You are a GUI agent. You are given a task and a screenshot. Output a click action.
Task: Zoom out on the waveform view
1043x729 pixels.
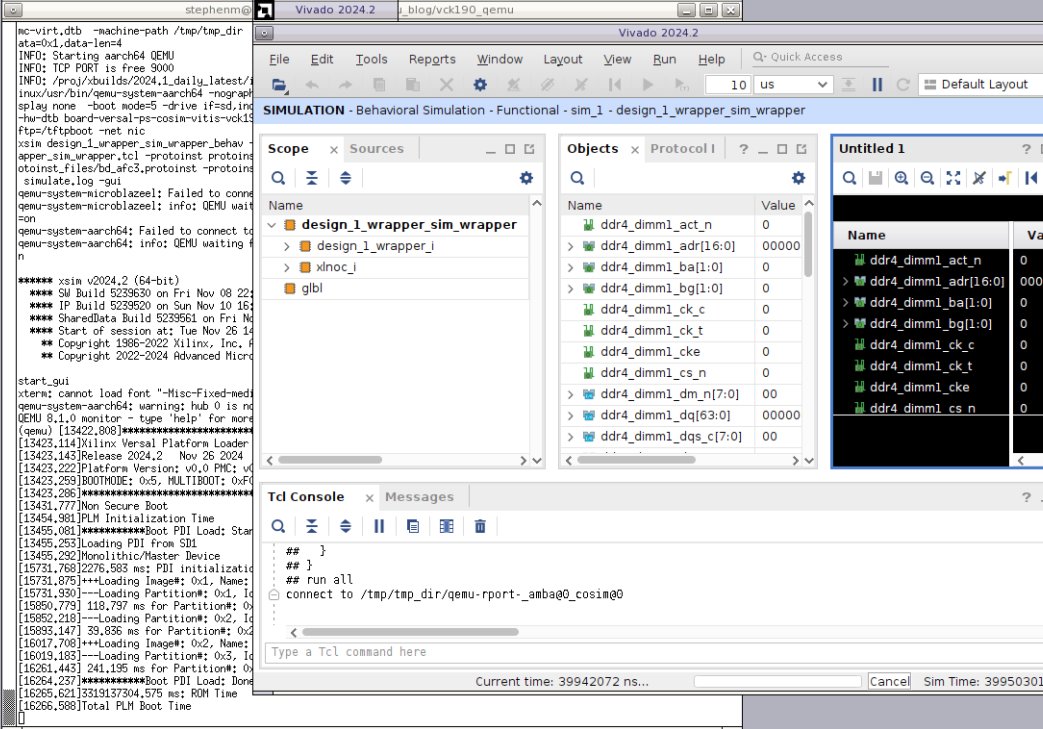(x=927, y=178)
